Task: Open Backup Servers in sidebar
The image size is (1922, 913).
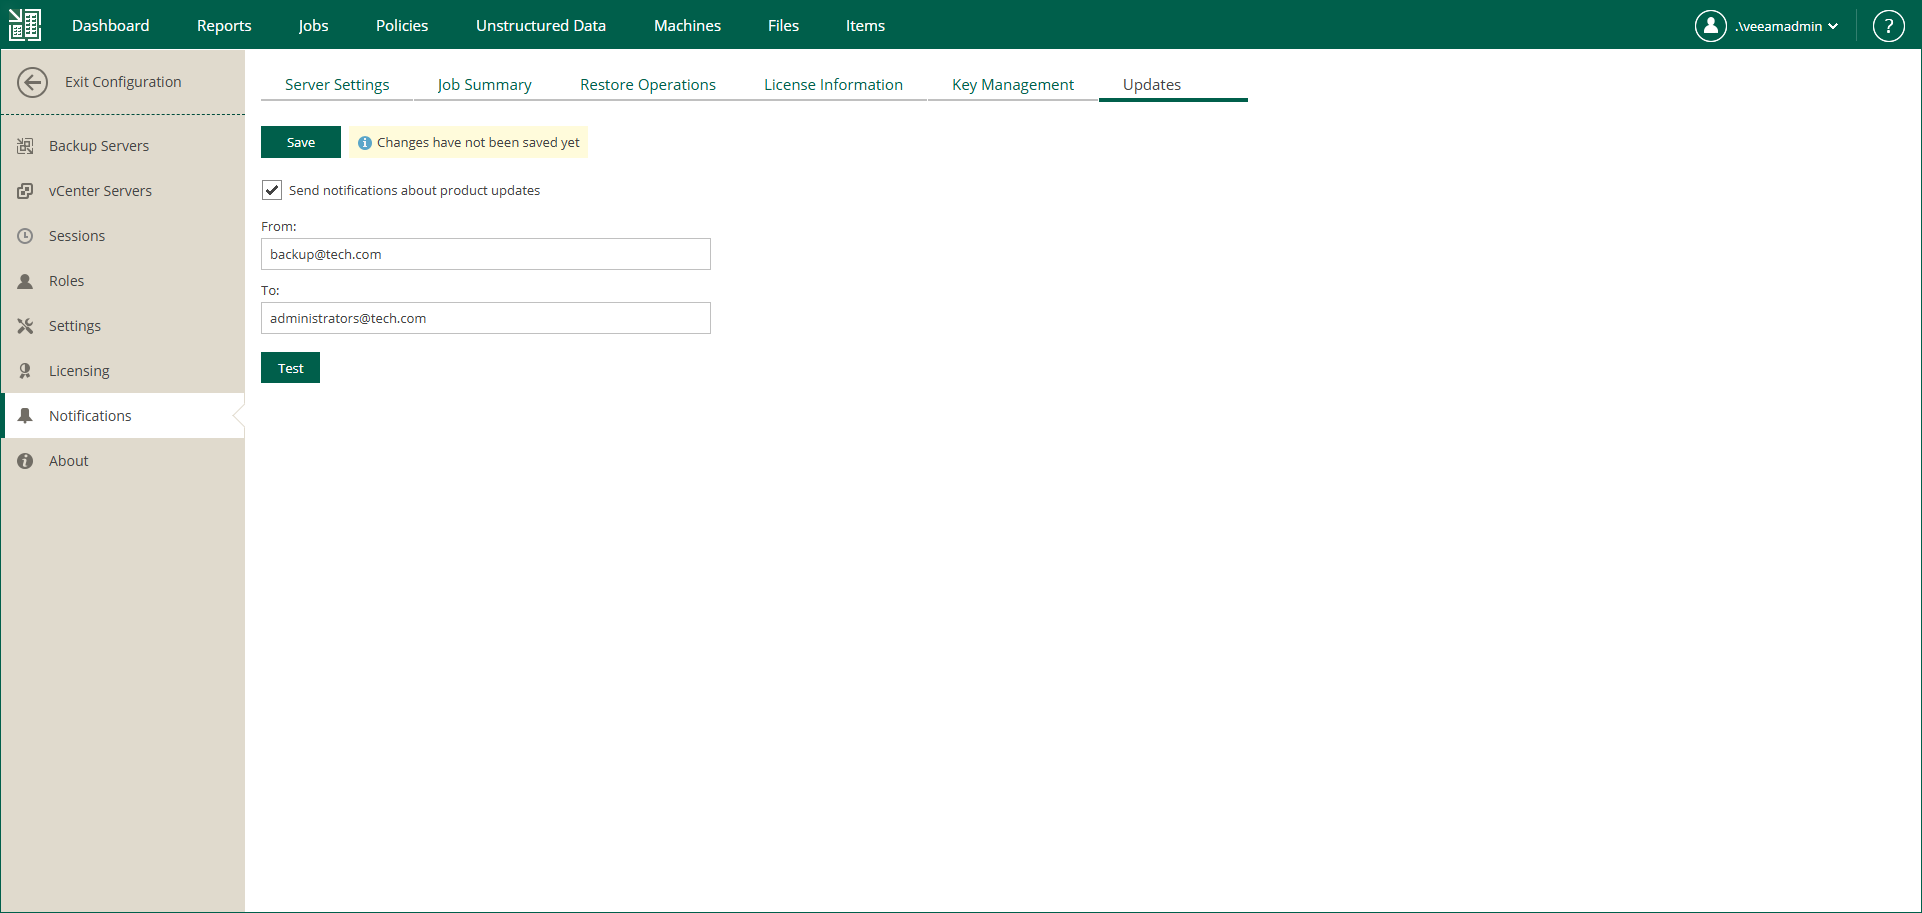Action: 122,146
